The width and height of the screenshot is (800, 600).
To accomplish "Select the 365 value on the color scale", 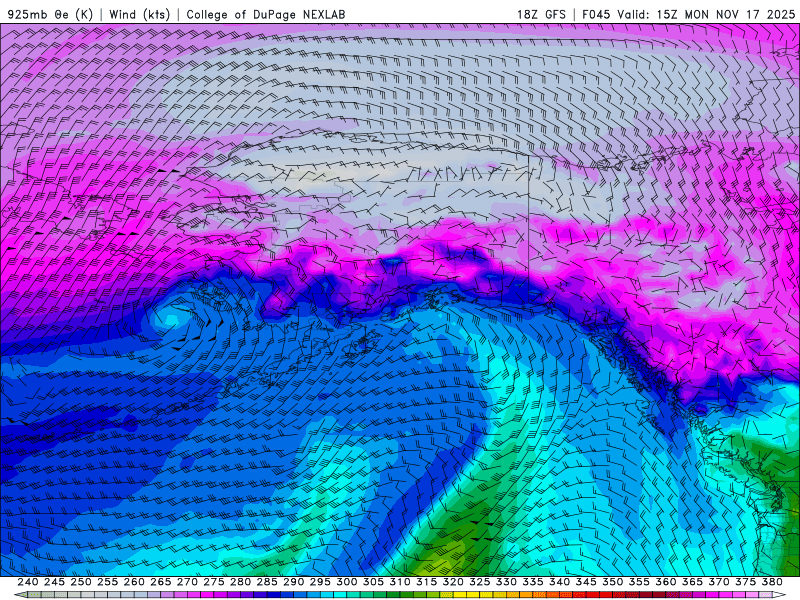I will (x=692, y=582).
